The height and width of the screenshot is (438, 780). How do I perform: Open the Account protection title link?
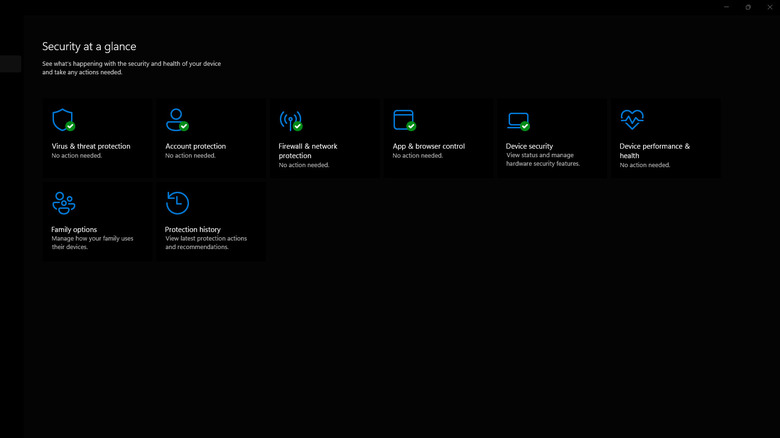coord(195,146)
